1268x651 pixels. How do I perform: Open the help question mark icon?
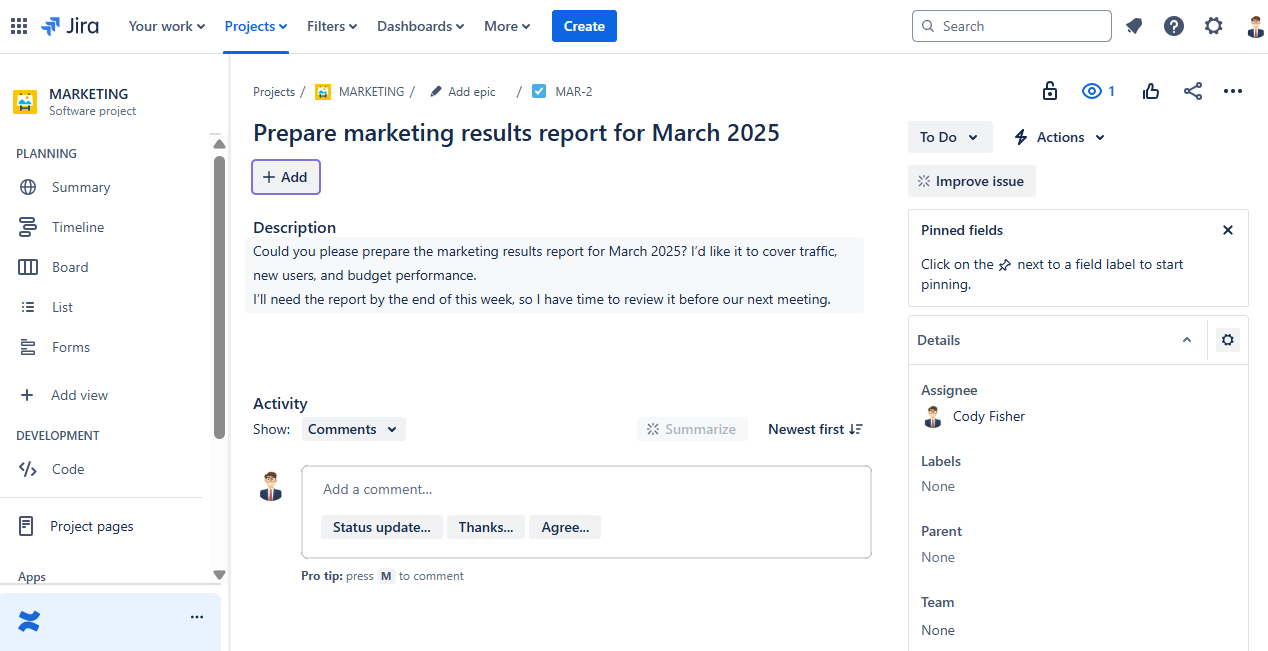tap(1174, 26)
